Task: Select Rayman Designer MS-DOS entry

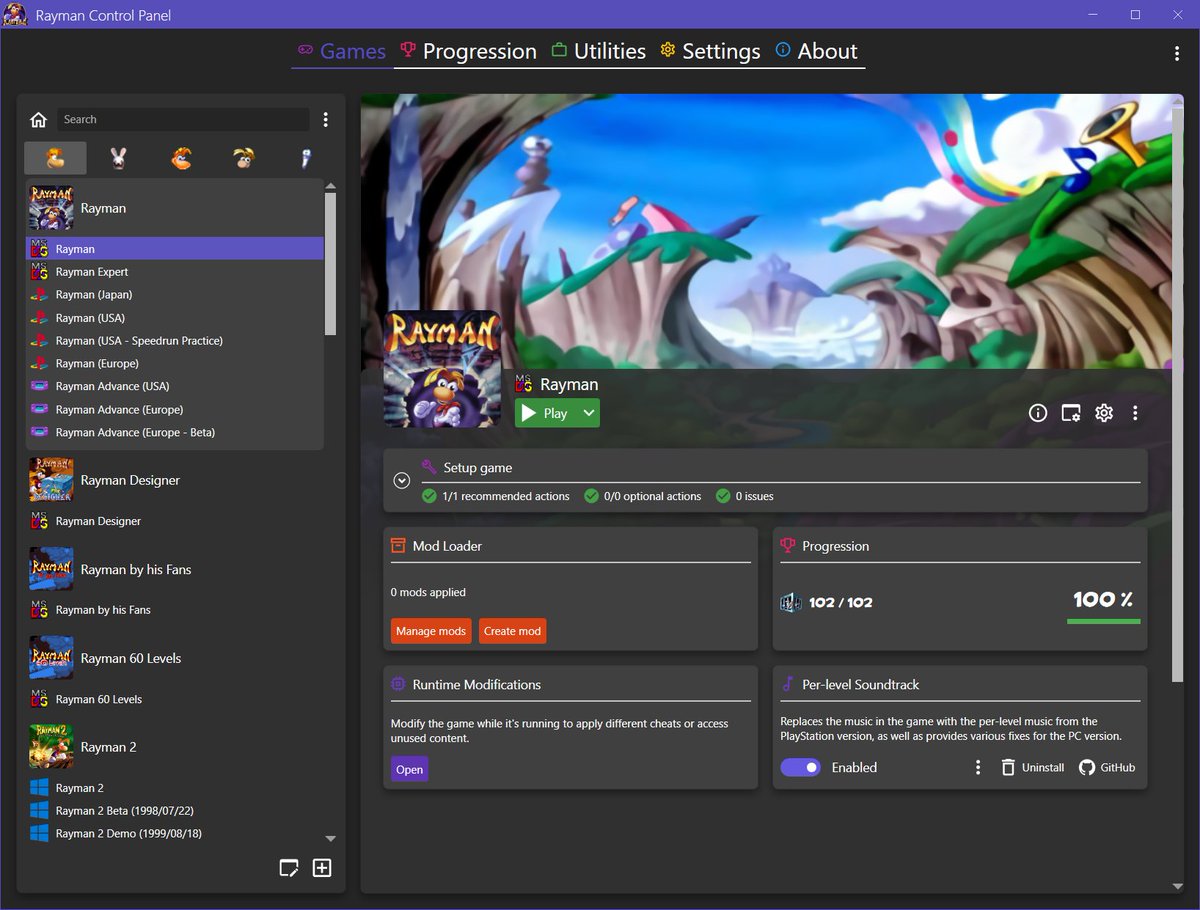Action: (175, 521)
